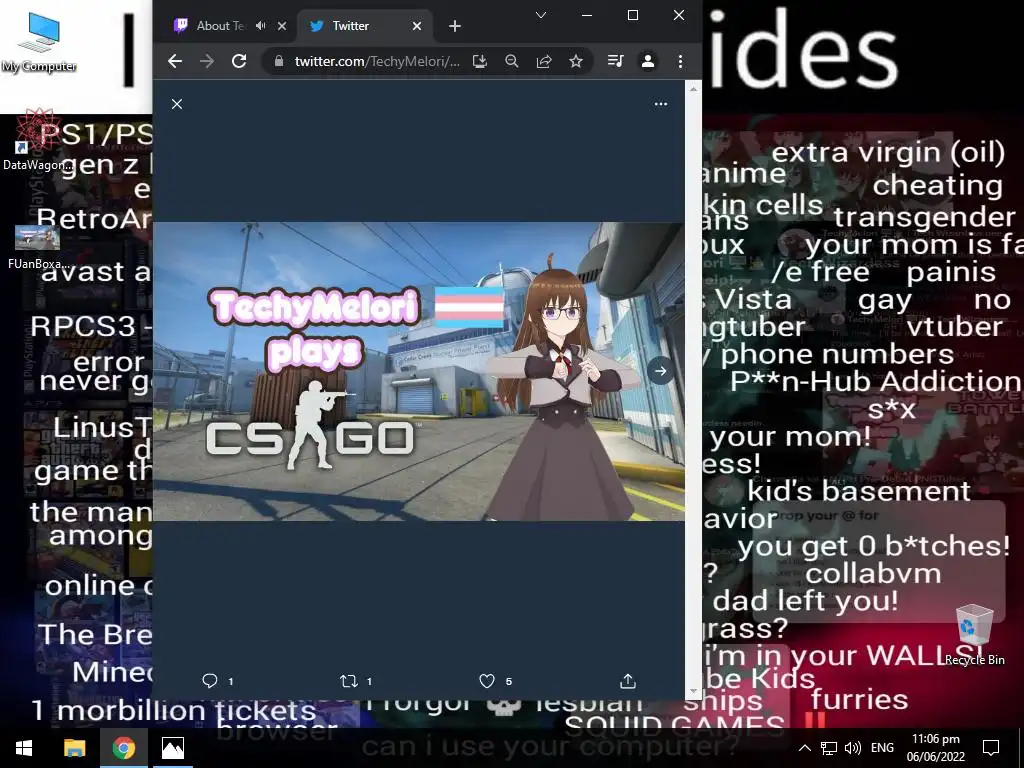Open the notification action center
Screen dimensions: 1024x768
[x=991, y=748]
